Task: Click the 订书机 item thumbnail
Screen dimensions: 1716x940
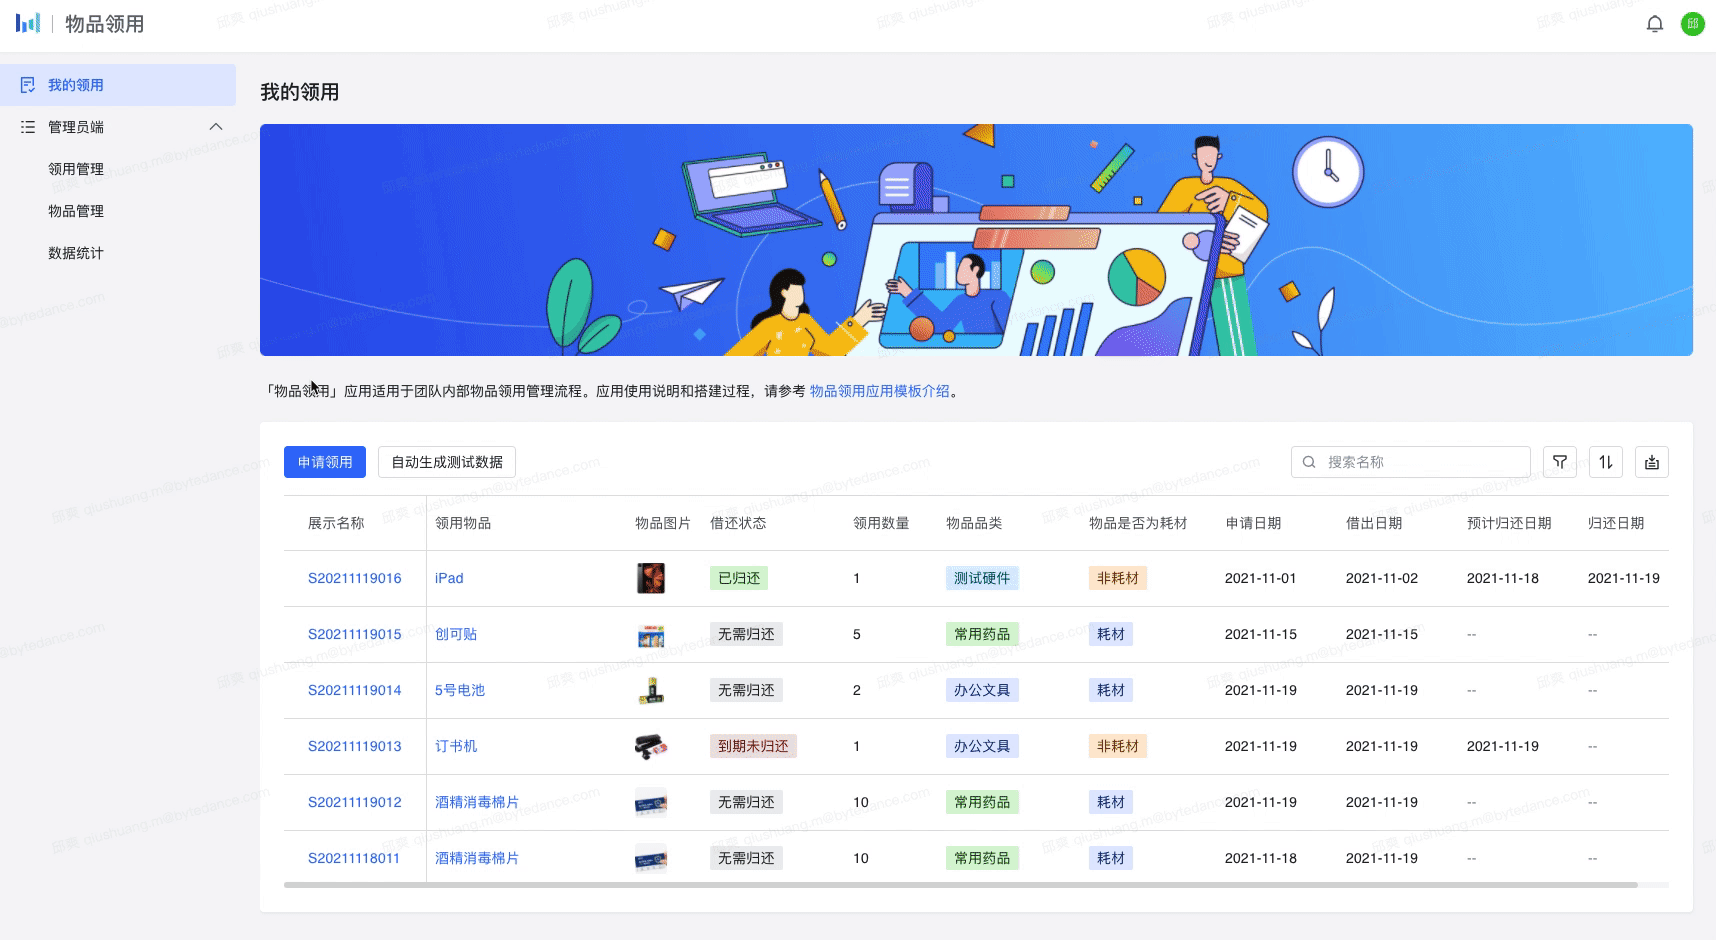Action: tap(651, 746)
